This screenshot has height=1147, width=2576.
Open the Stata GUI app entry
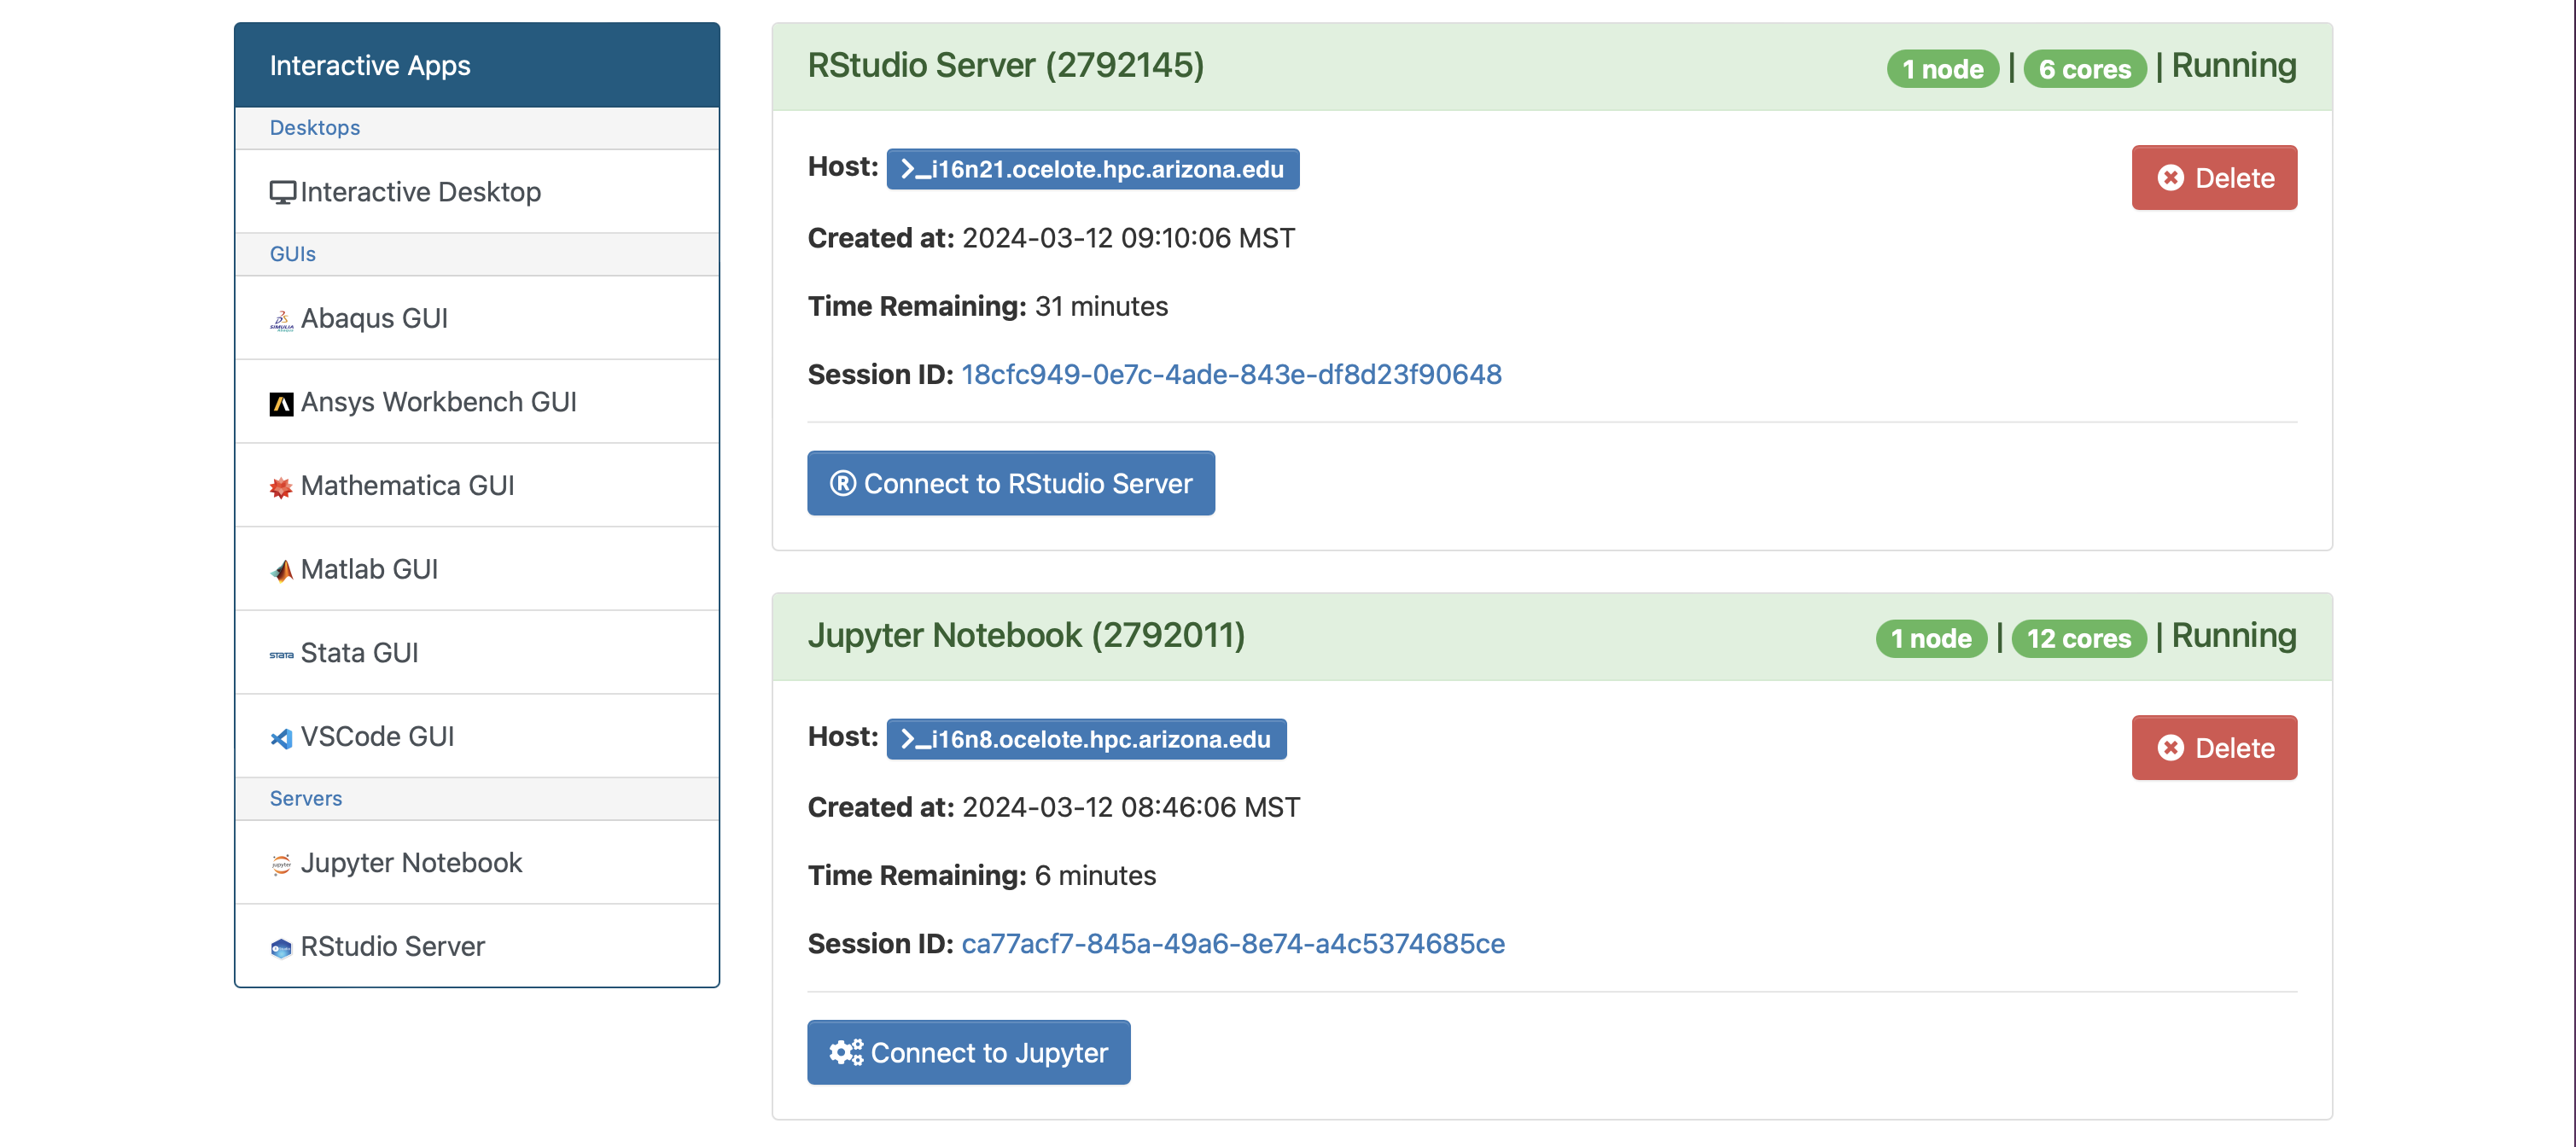point(359,653)
